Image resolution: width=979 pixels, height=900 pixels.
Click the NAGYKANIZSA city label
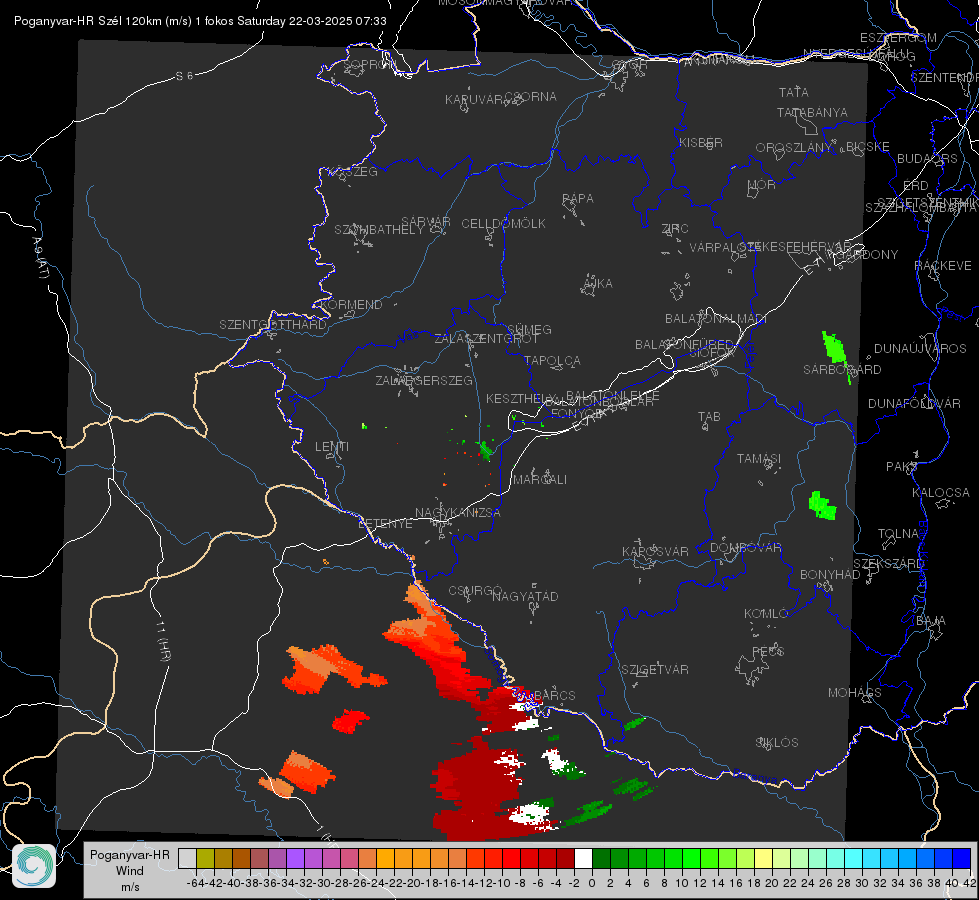tap(458, 513)
